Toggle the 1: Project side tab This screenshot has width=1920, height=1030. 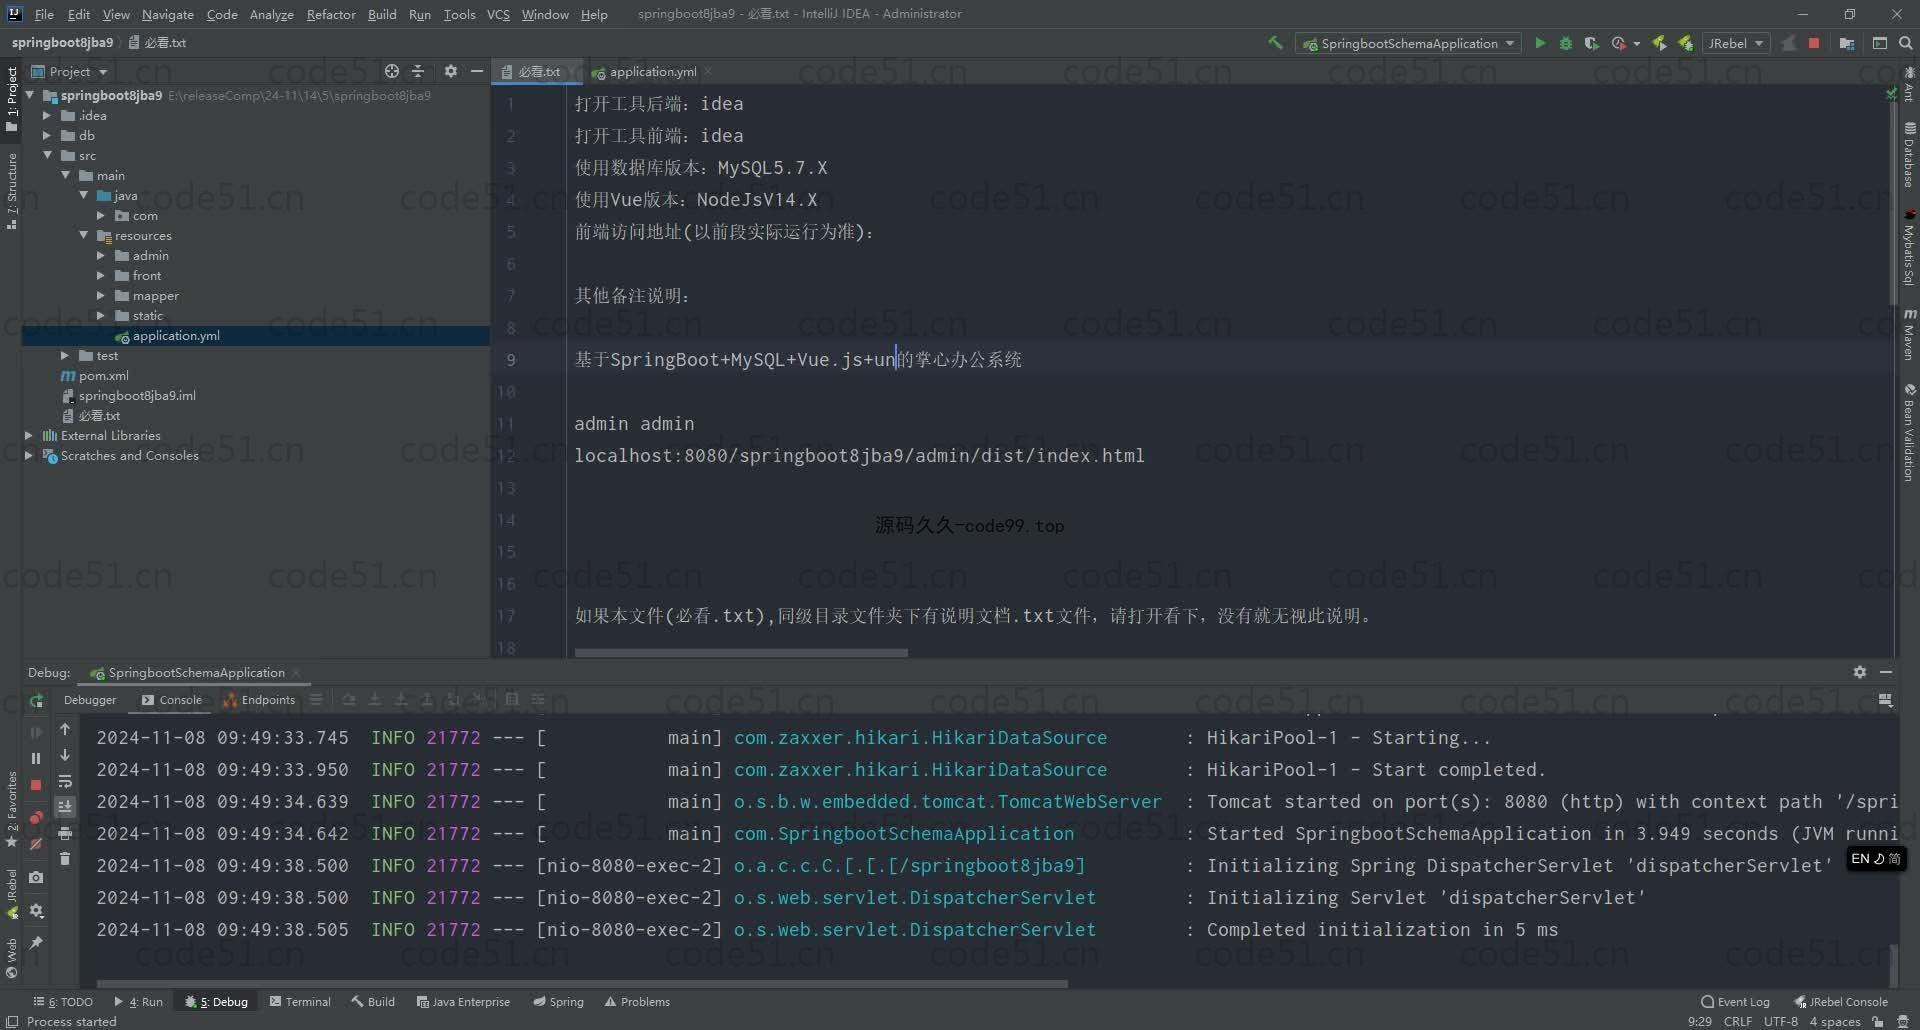coord(11,99)
